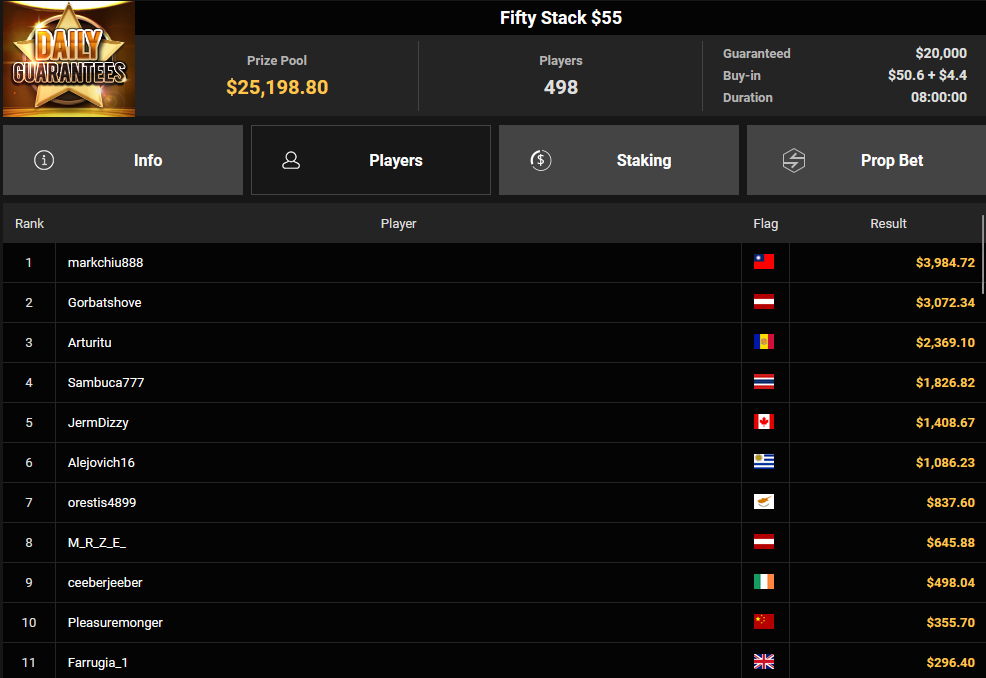
Task: Click the $296.40 result value
Action: pos(951,663)
